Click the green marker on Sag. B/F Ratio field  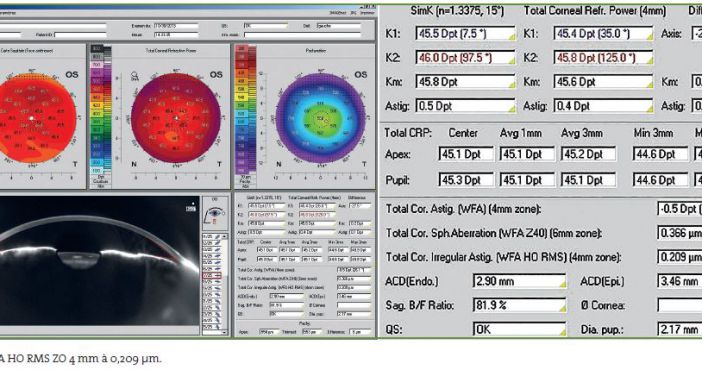pos(562,309)
